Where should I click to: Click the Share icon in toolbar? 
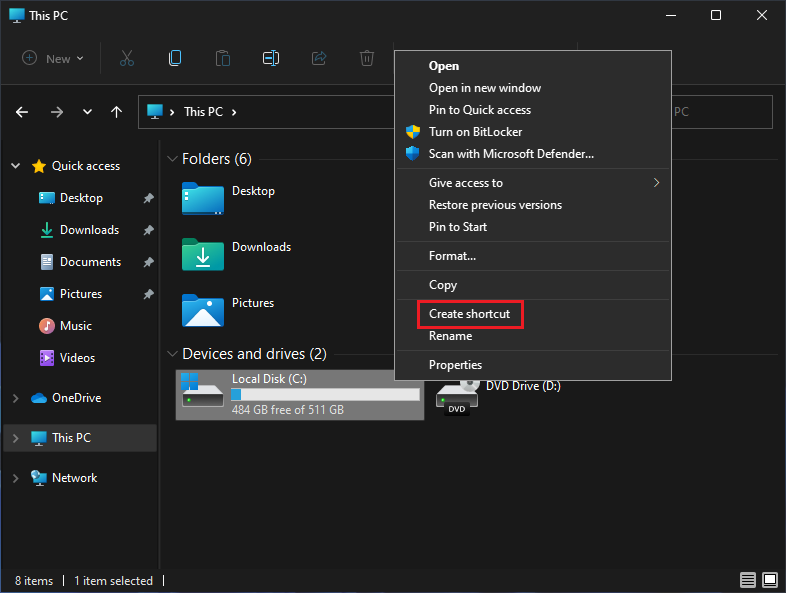(x=319, y=58)
